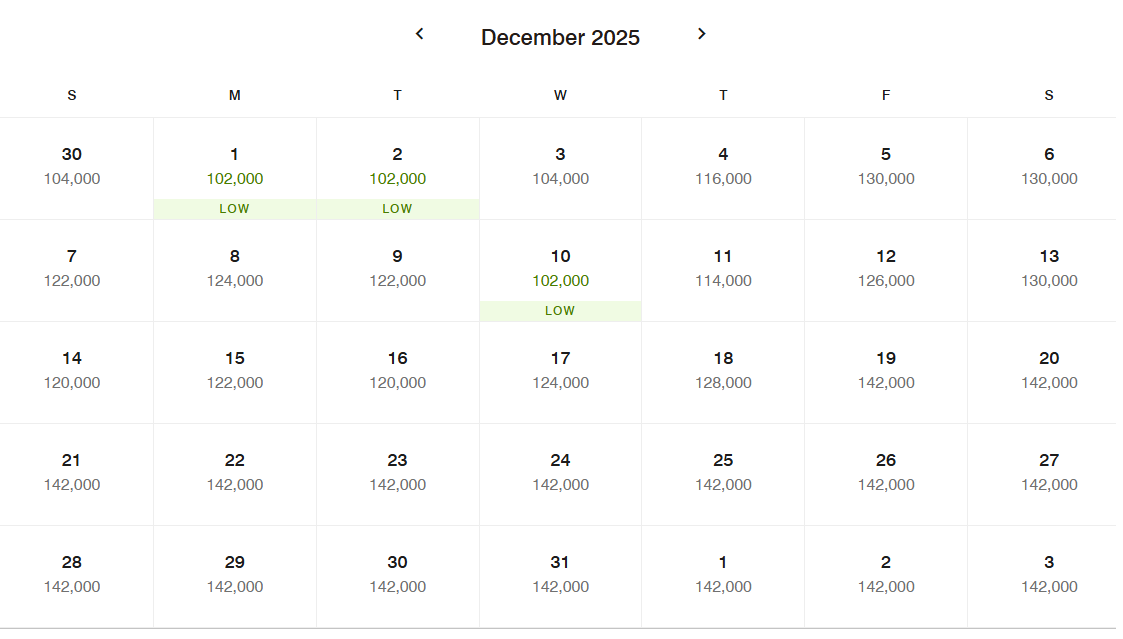Viewport: 1123px width, 639px height.
Task: Go to previous month using left chevron
Action: [420, 34]
